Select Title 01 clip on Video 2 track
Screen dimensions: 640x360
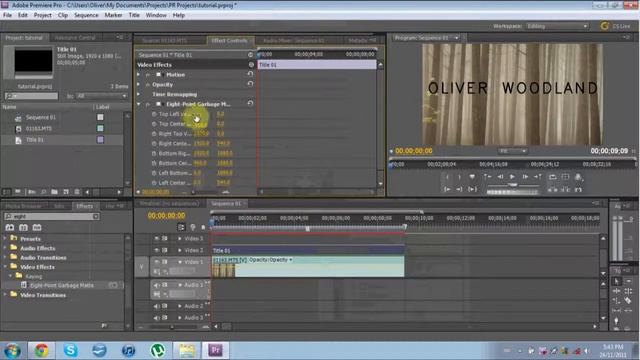pos(308,250)
